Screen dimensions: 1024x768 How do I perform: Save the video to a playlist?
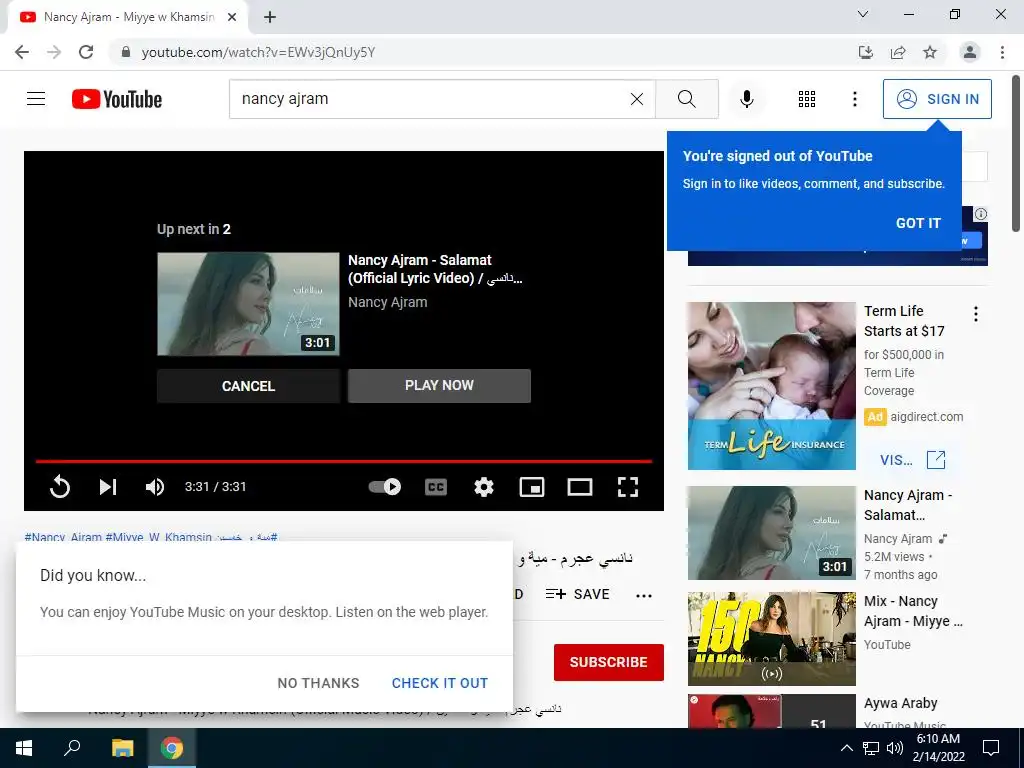pos(577,594)
